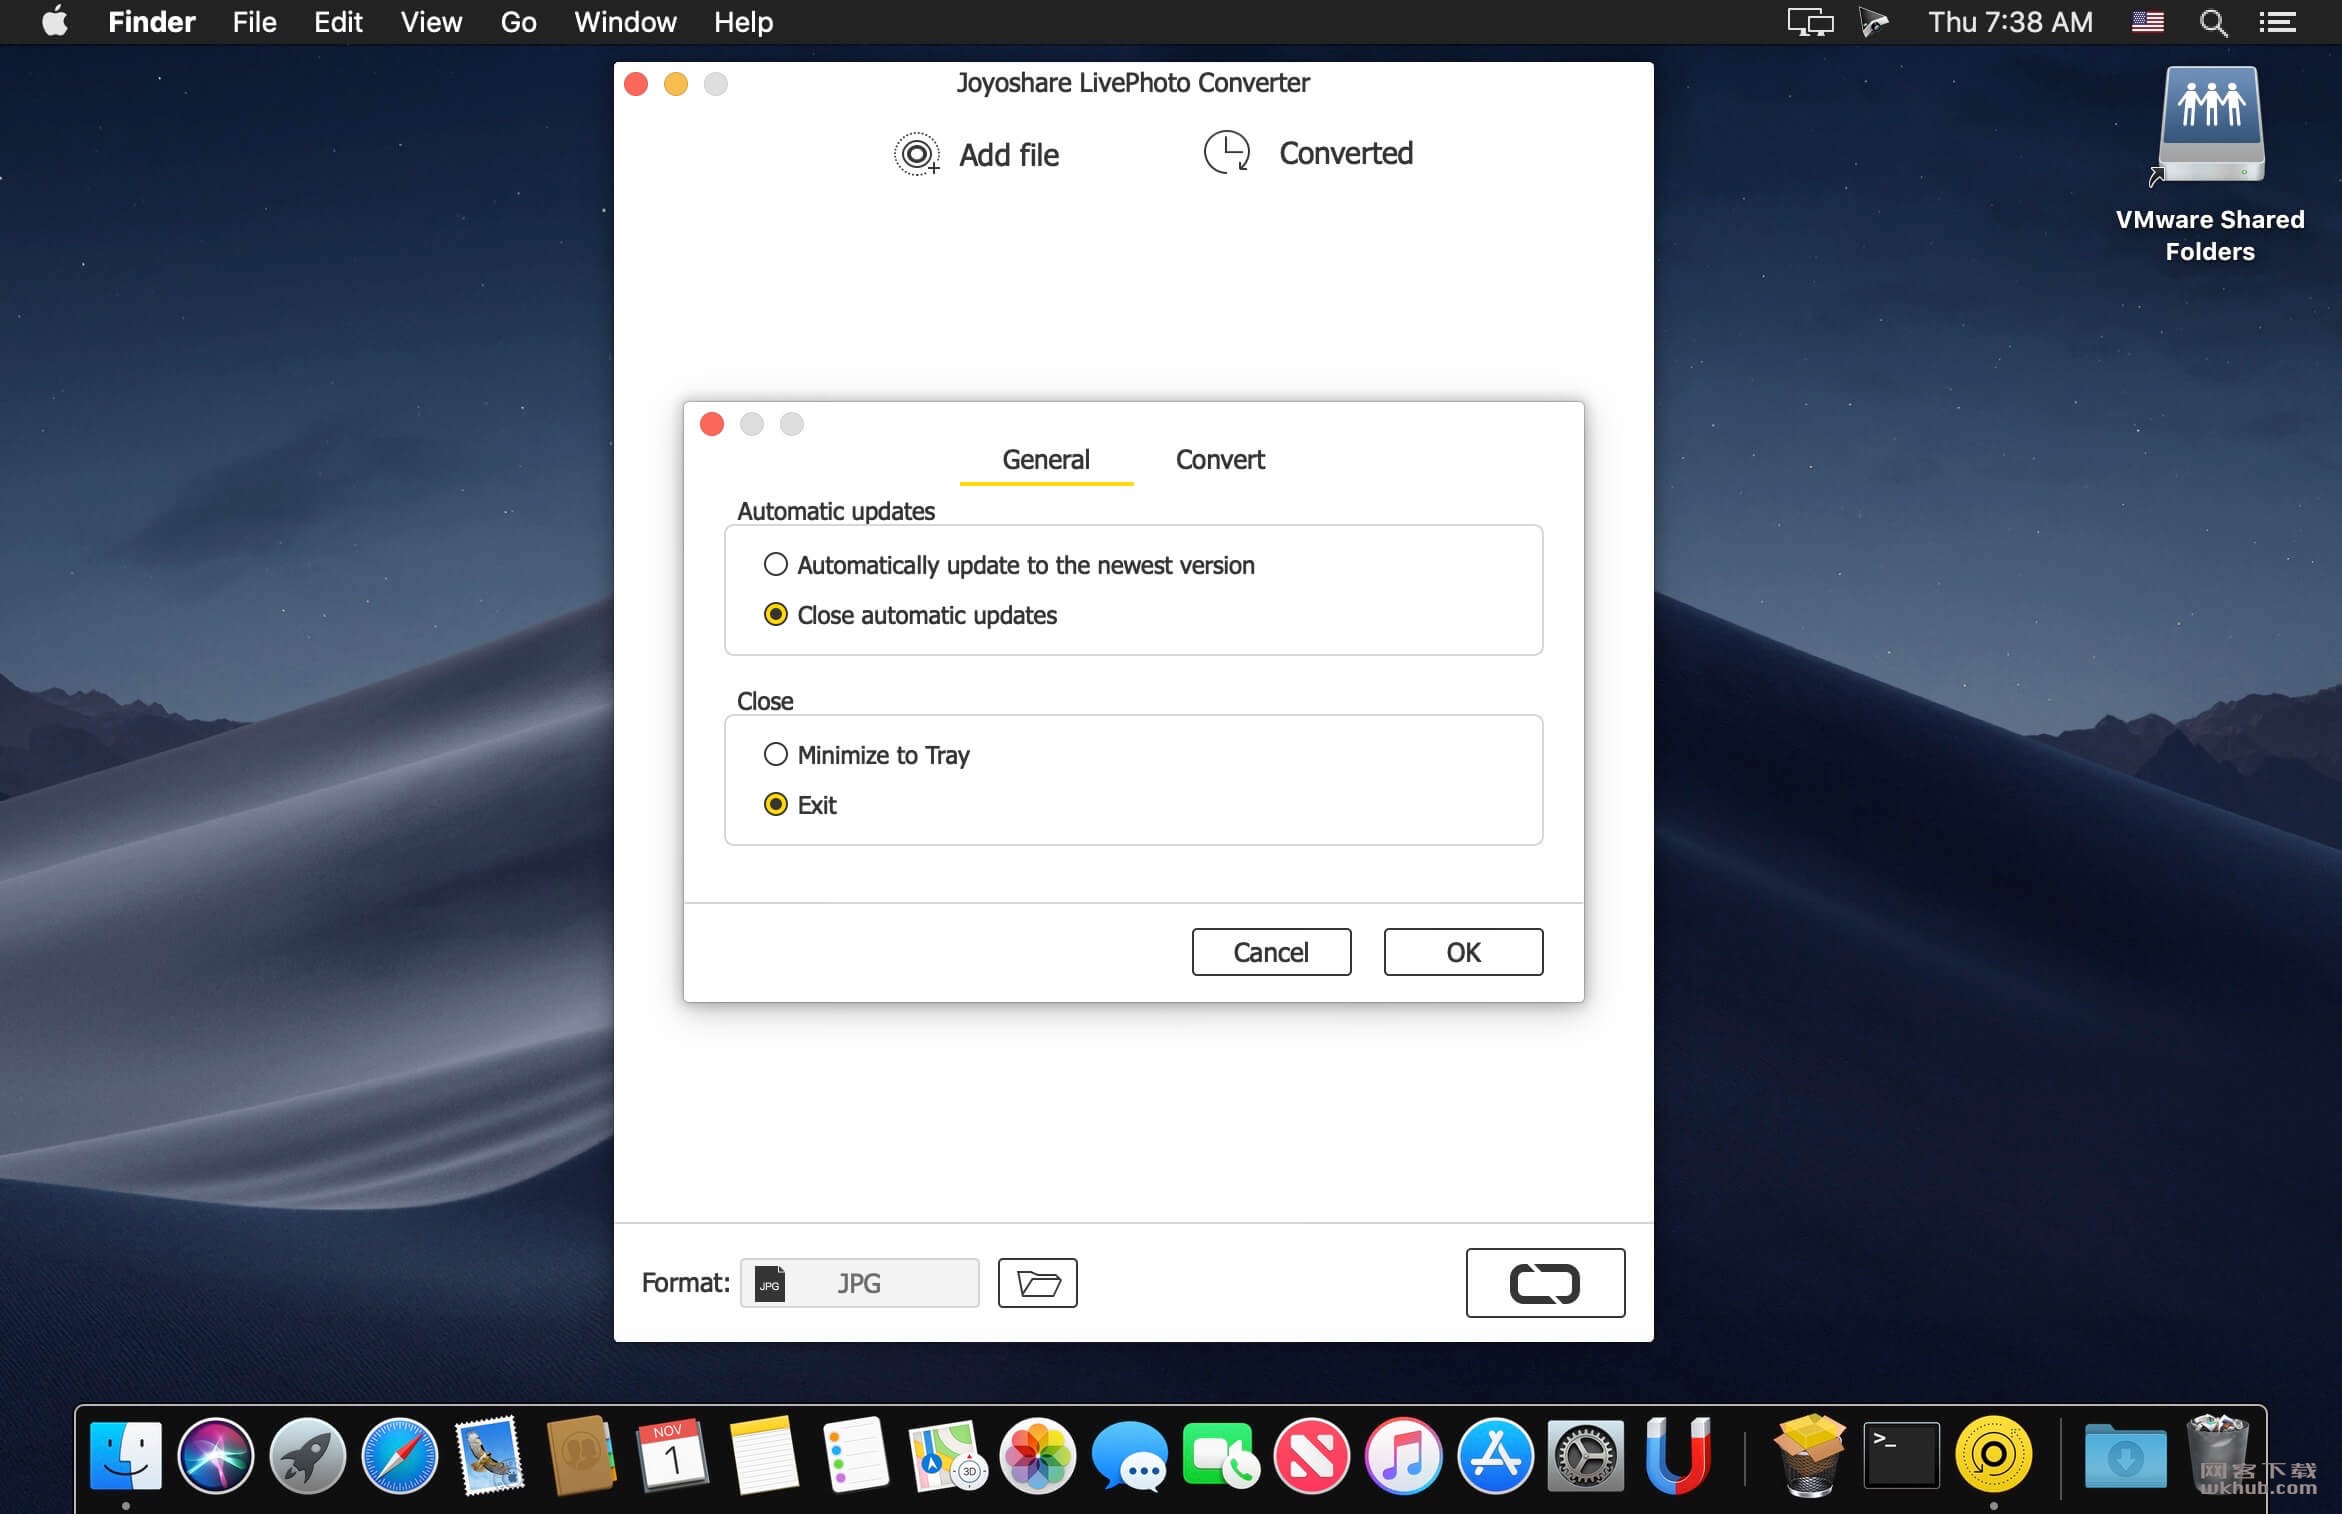
Task: Confirm preferences with OK button
Action: click(x=1463, y=952)
